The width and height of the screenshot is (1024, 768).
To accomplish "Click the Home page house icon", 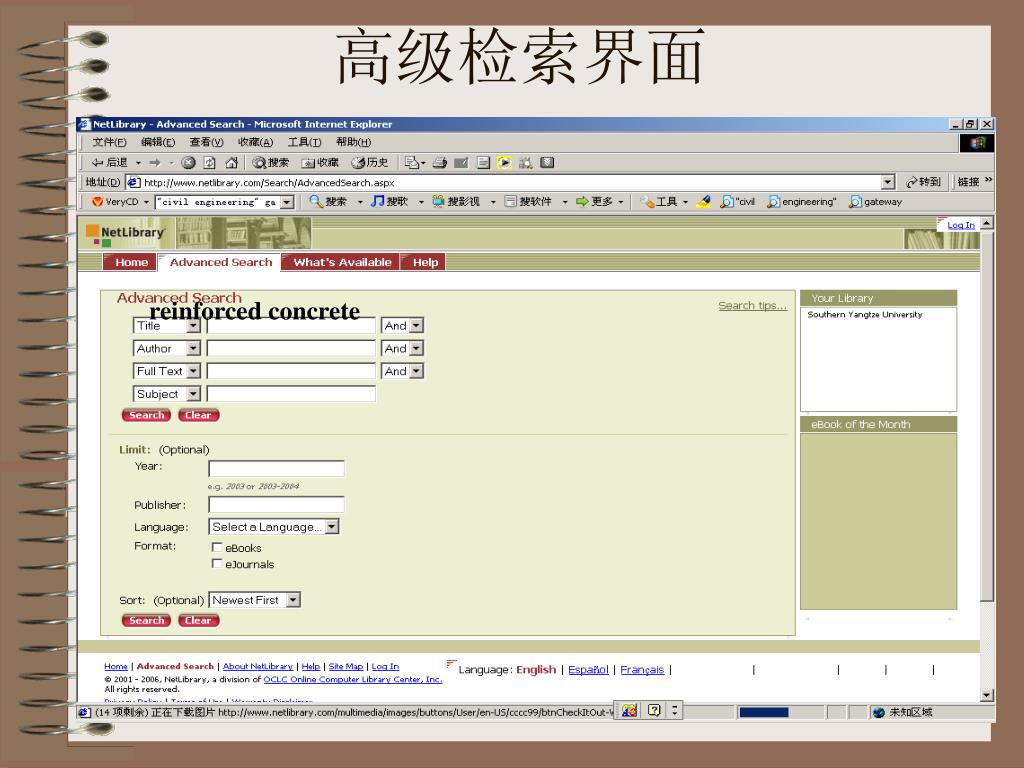I will [231, 163].
